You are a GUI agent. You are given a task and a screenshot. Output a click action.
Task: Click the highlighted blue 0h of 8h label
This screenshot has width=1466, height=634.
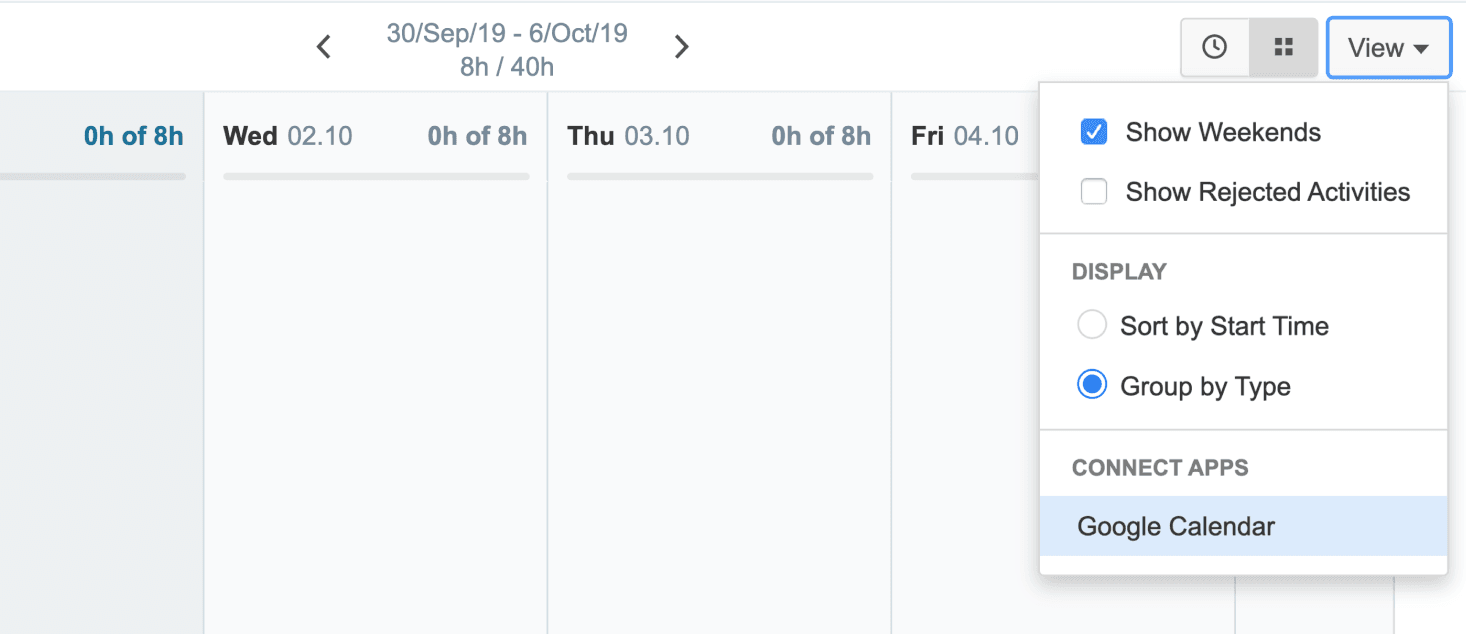[134, 136]
